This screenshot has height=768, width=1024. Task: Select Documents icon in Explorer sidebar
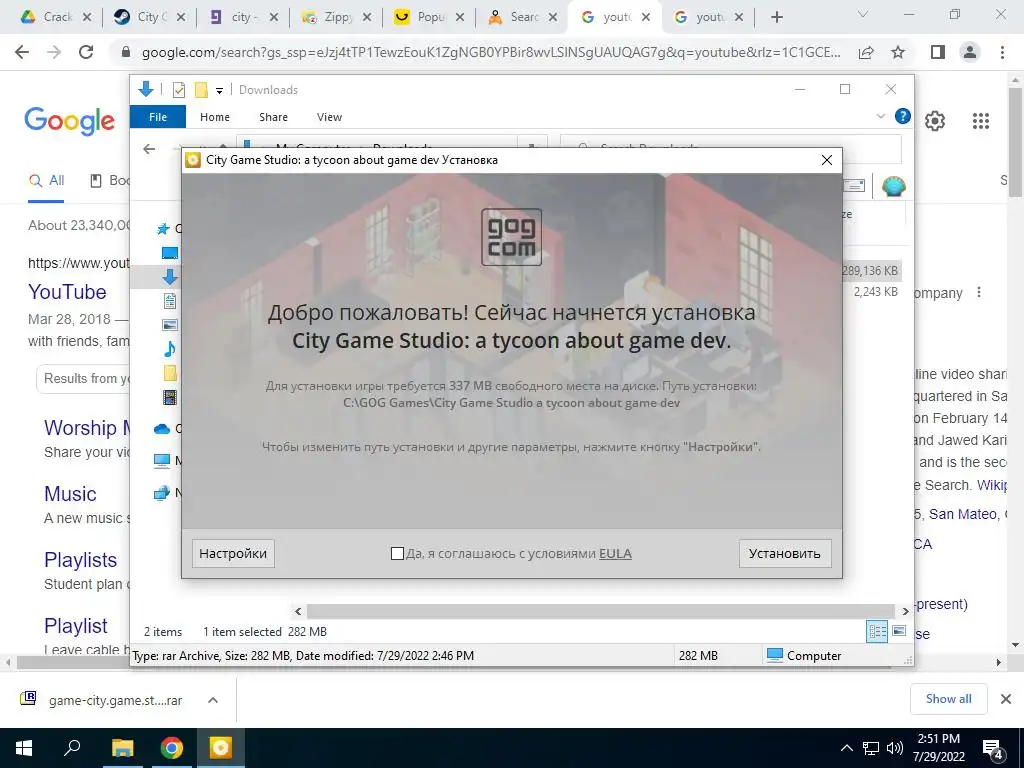click(170, 301)
